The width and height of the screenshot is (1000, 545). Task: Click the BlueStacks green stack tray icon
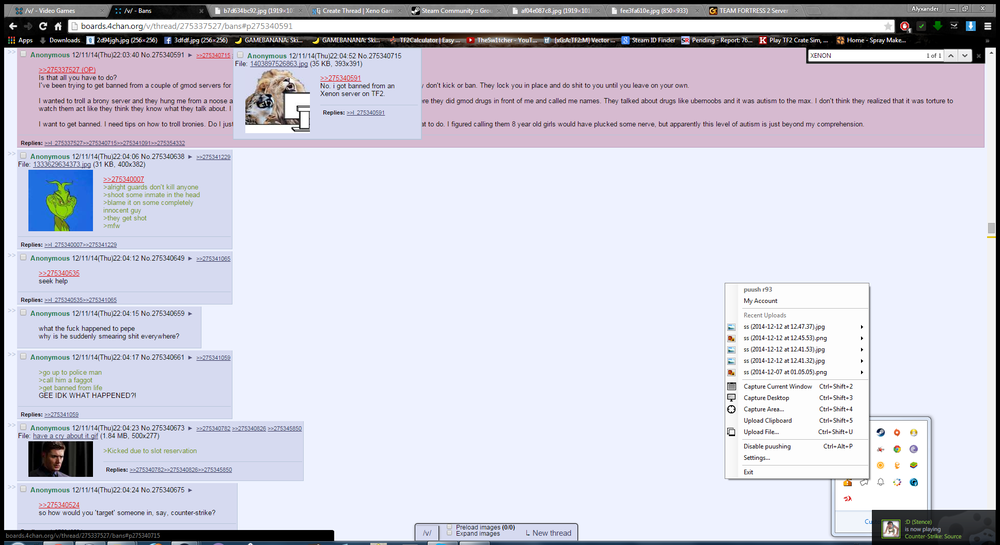(x=913, y=465)
